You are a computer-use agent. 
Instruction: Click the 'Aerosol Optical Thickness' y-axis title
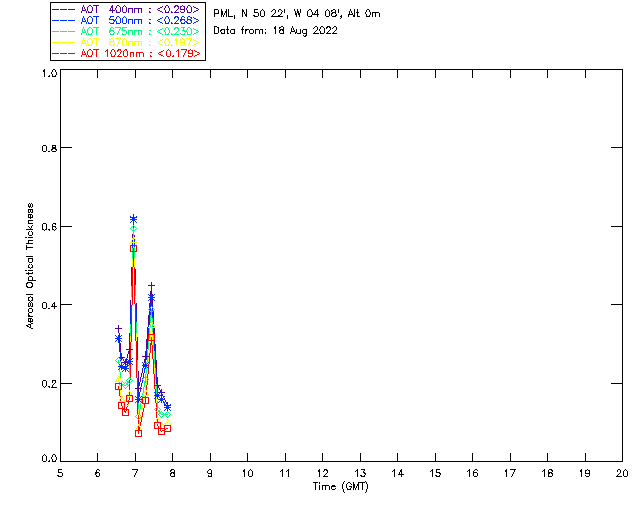click(x=30, y=266)
